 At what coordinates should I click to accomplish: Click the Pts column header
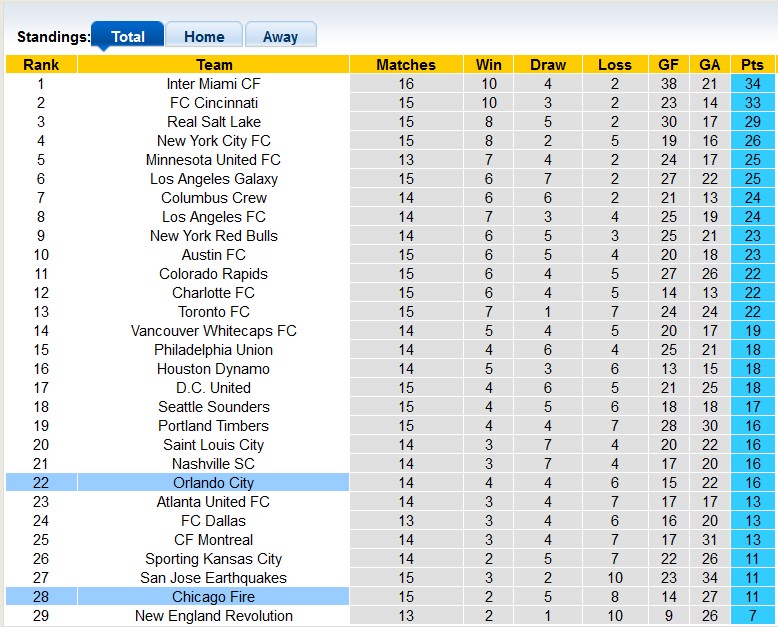[x=752, y=65]
